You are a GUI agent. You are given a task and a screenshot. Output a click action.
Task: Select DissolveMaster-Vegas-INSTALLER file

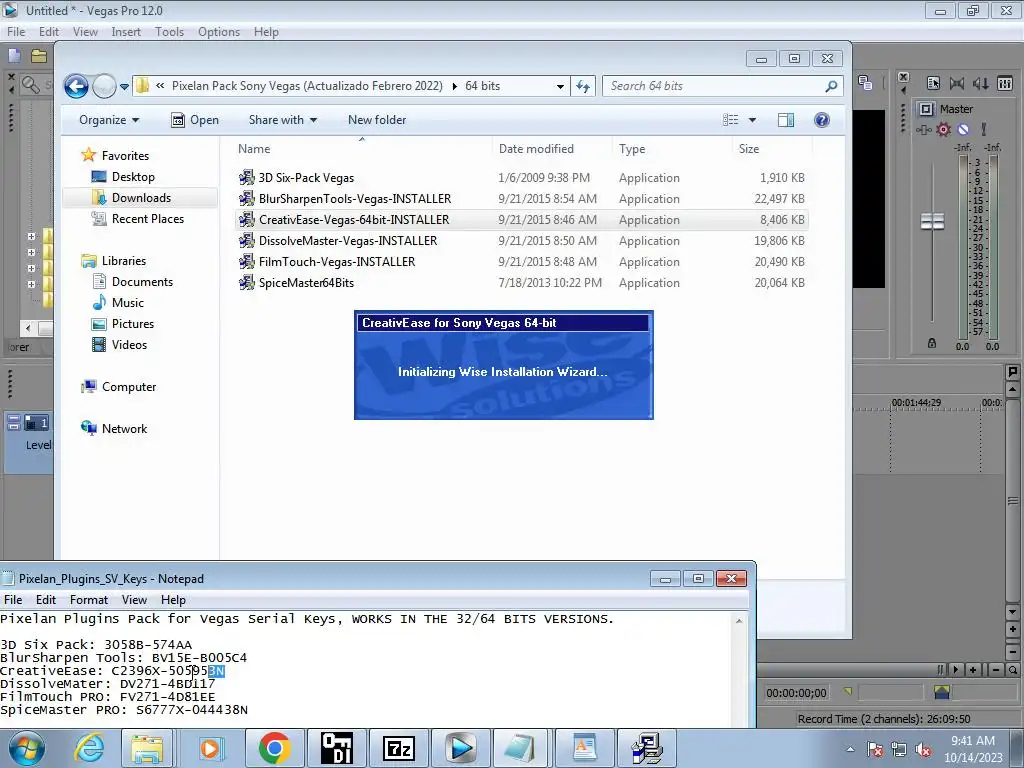[x=347, y=240]
